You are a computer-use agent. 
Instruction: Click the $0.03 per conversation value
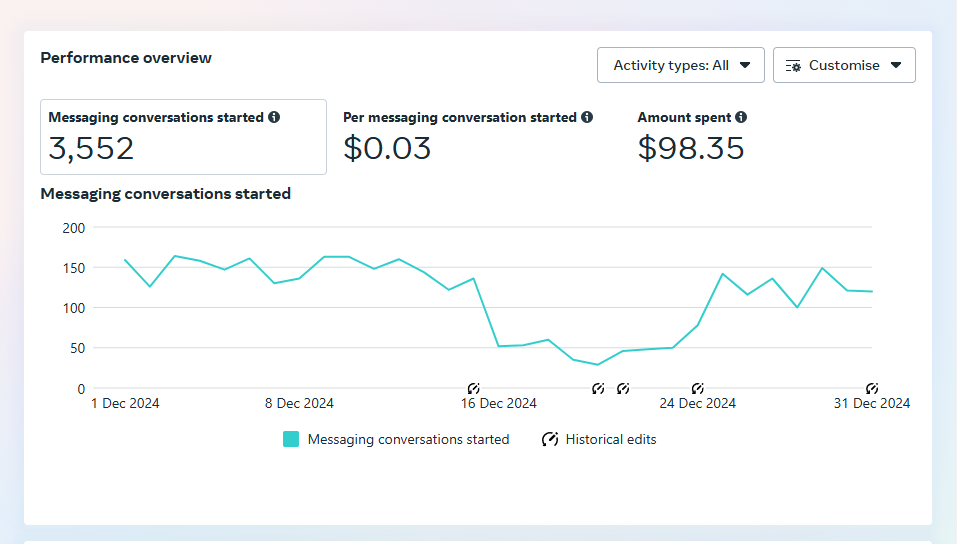pyautogui.click(x=387, y=148)
